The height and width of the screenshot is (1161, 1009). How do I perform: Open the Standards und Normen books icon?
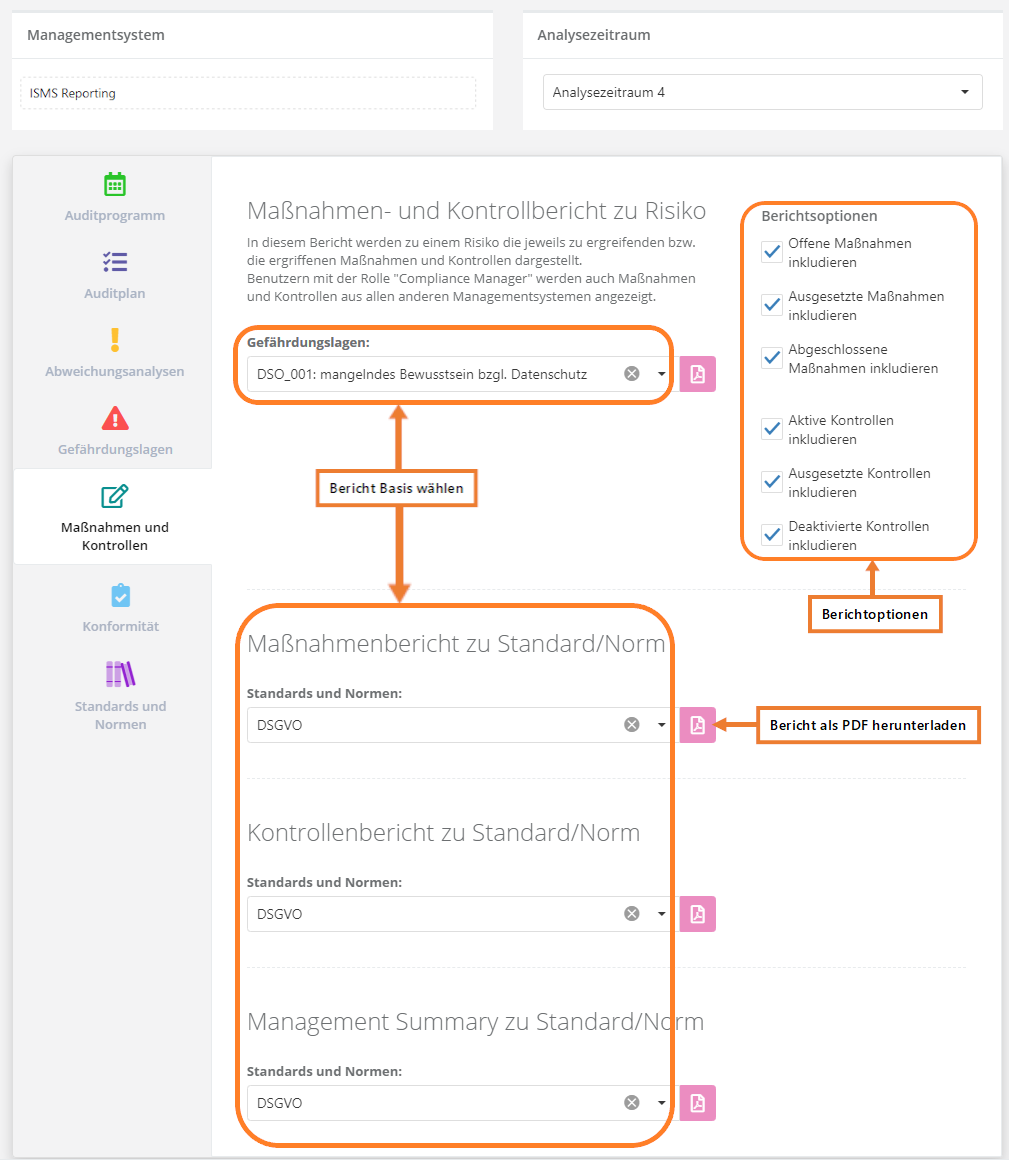pyautogui.click(x=120, y=674)
